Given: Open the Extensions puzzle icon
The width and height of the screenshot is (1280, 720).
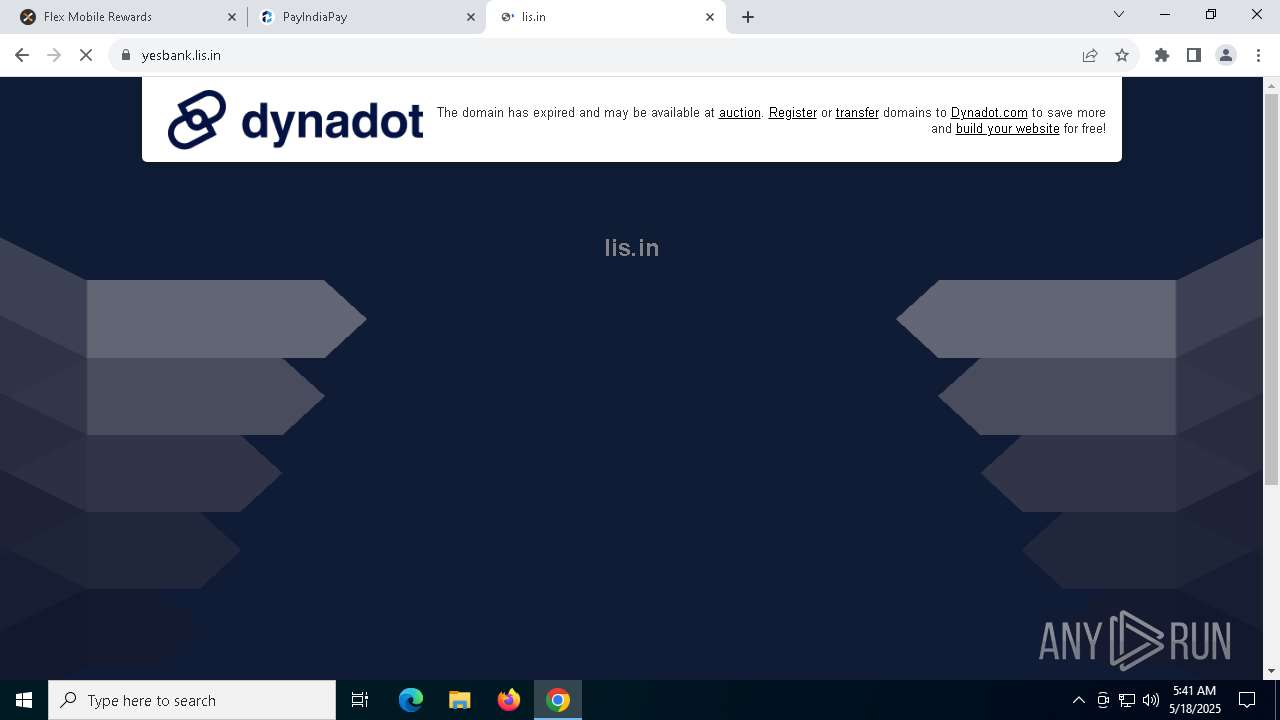Looking at the screenshot, I should tap(1162, 55).
